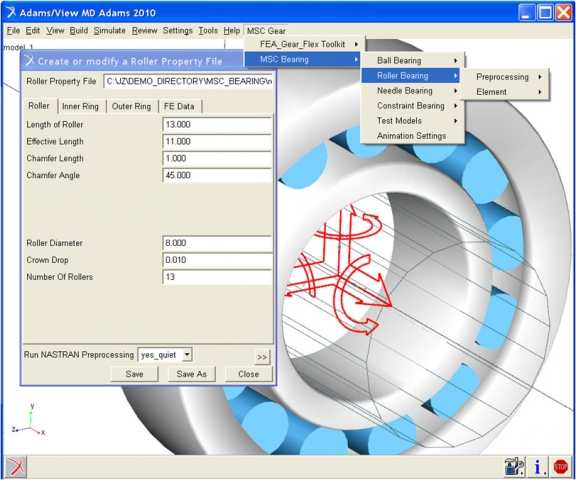Click the Roller Property File path field
Viewport: 576px width, 480px height.
(x=188, y=81)
